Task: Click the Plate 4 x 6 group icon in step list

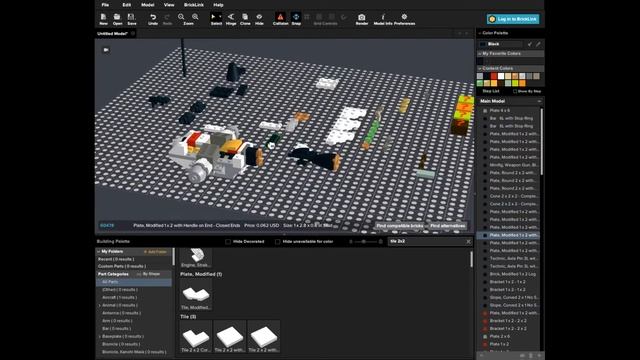Action: click(x=485, y=111)
